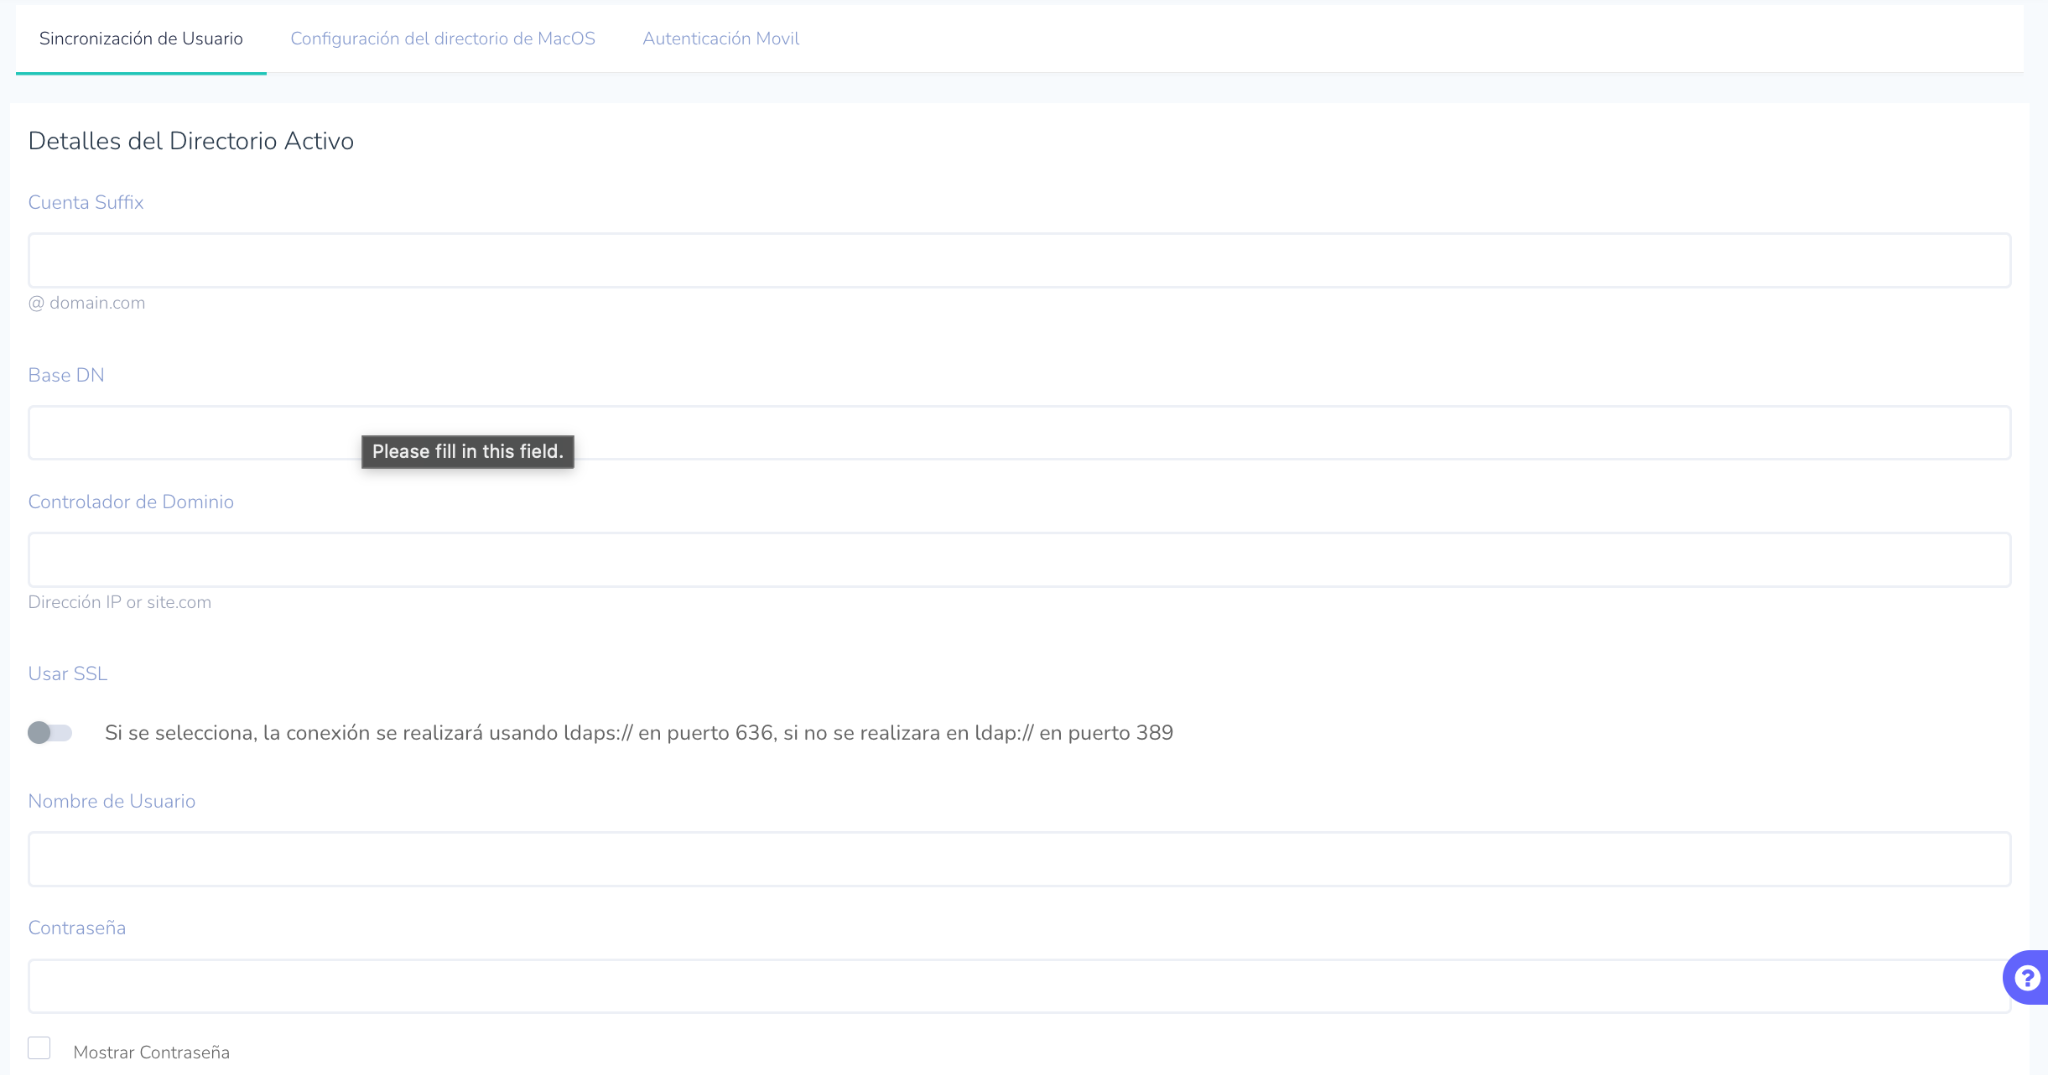
Task: Toggle the Usar SSL switch
Action: click(50, 733)
